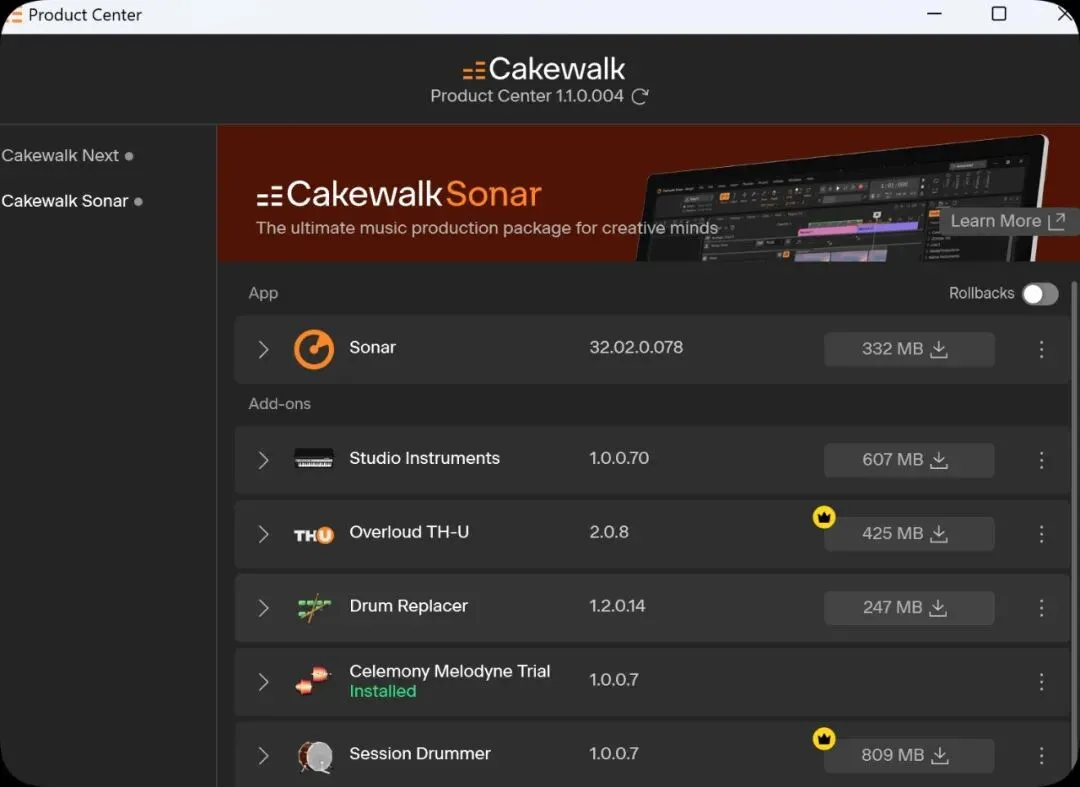Open more options for Celemony Melodyne Trial
Screen dimensions: 1080x787
[1041, 682]
